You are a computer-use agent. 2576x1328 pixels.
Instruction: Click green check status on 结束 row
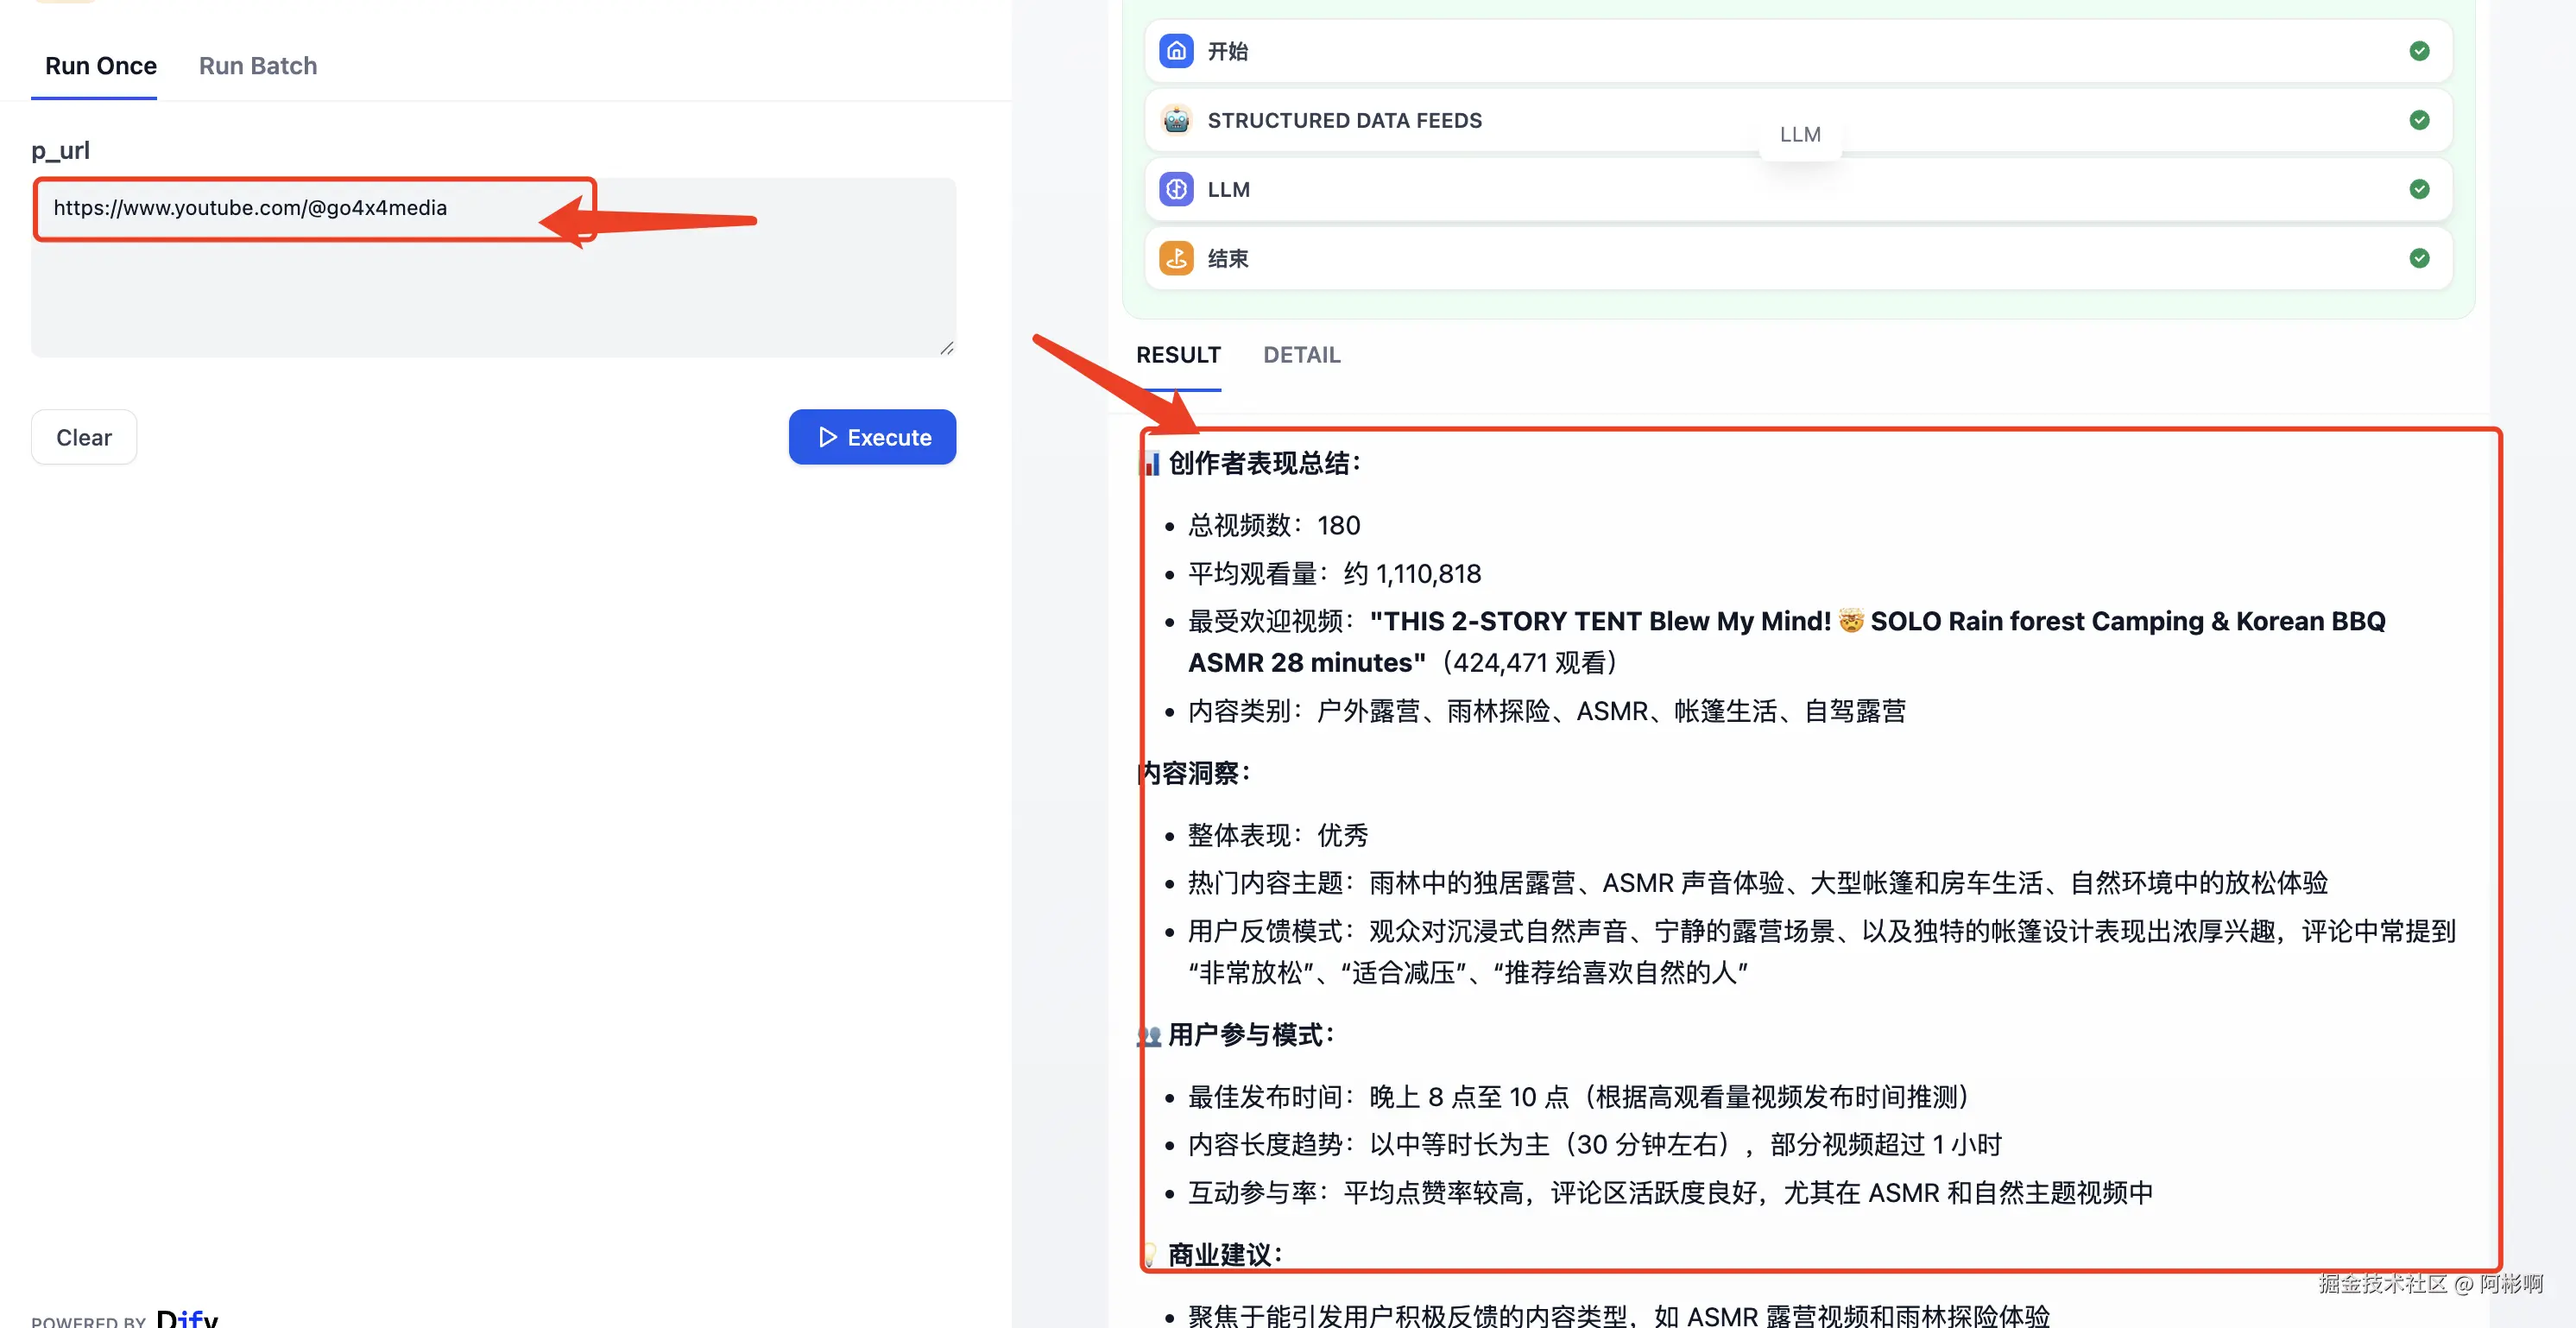tap(2418, 258)
